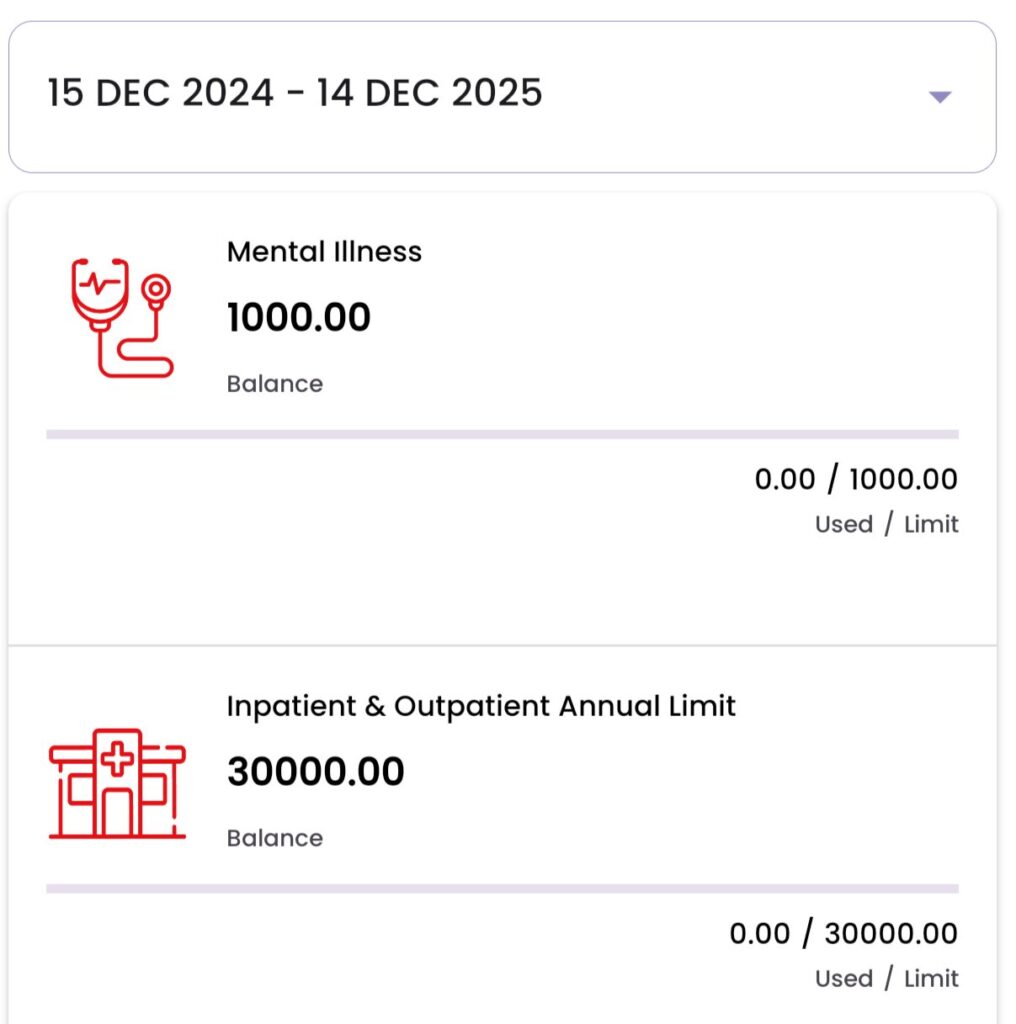Click the red hospital building icon
1016x1024 pixels.
click(118, 784)
